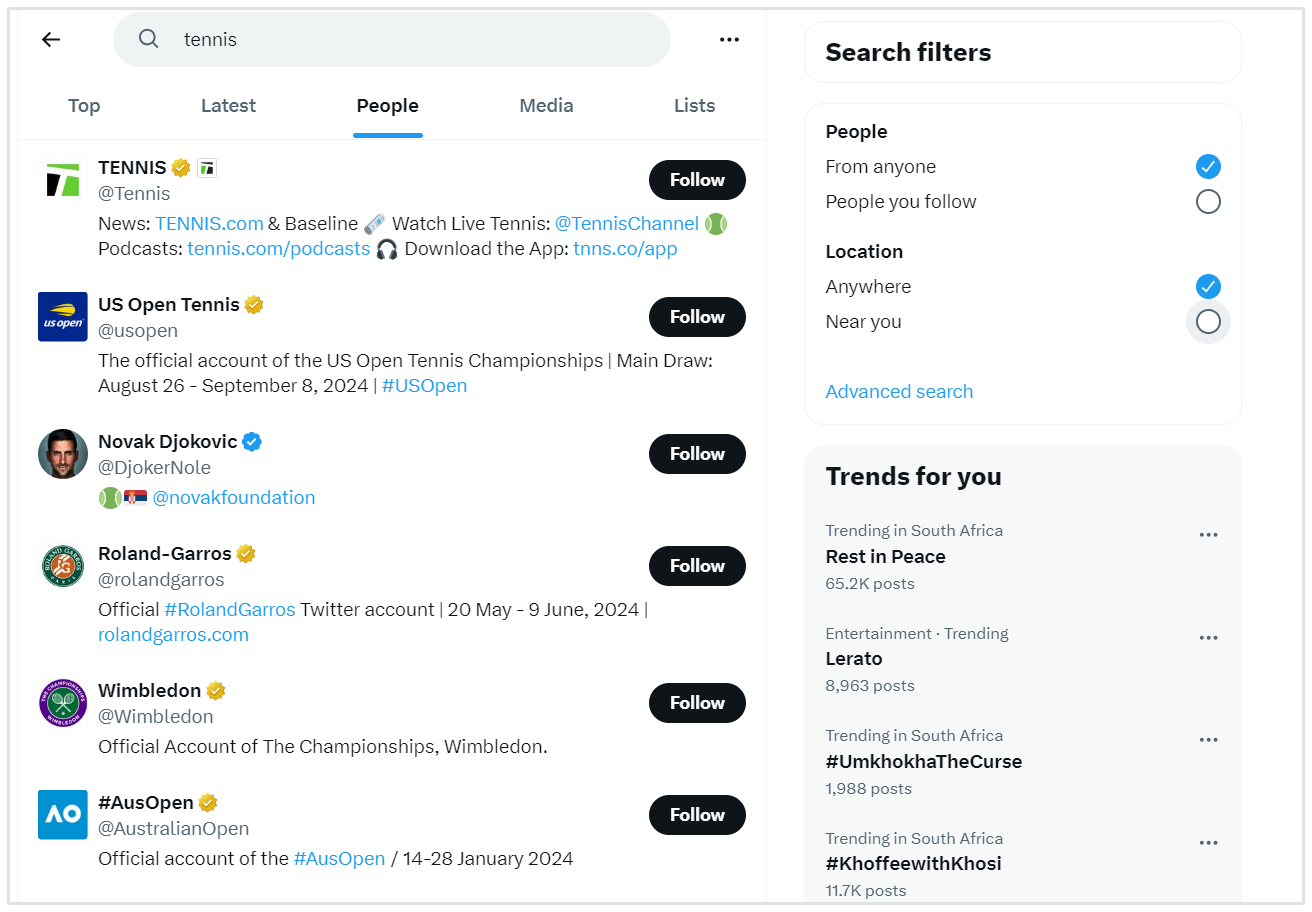The width and height of the screenshot is (1312, 912).
Task: Follow the Novak Djokovic account
Action: tap(697, 454)
